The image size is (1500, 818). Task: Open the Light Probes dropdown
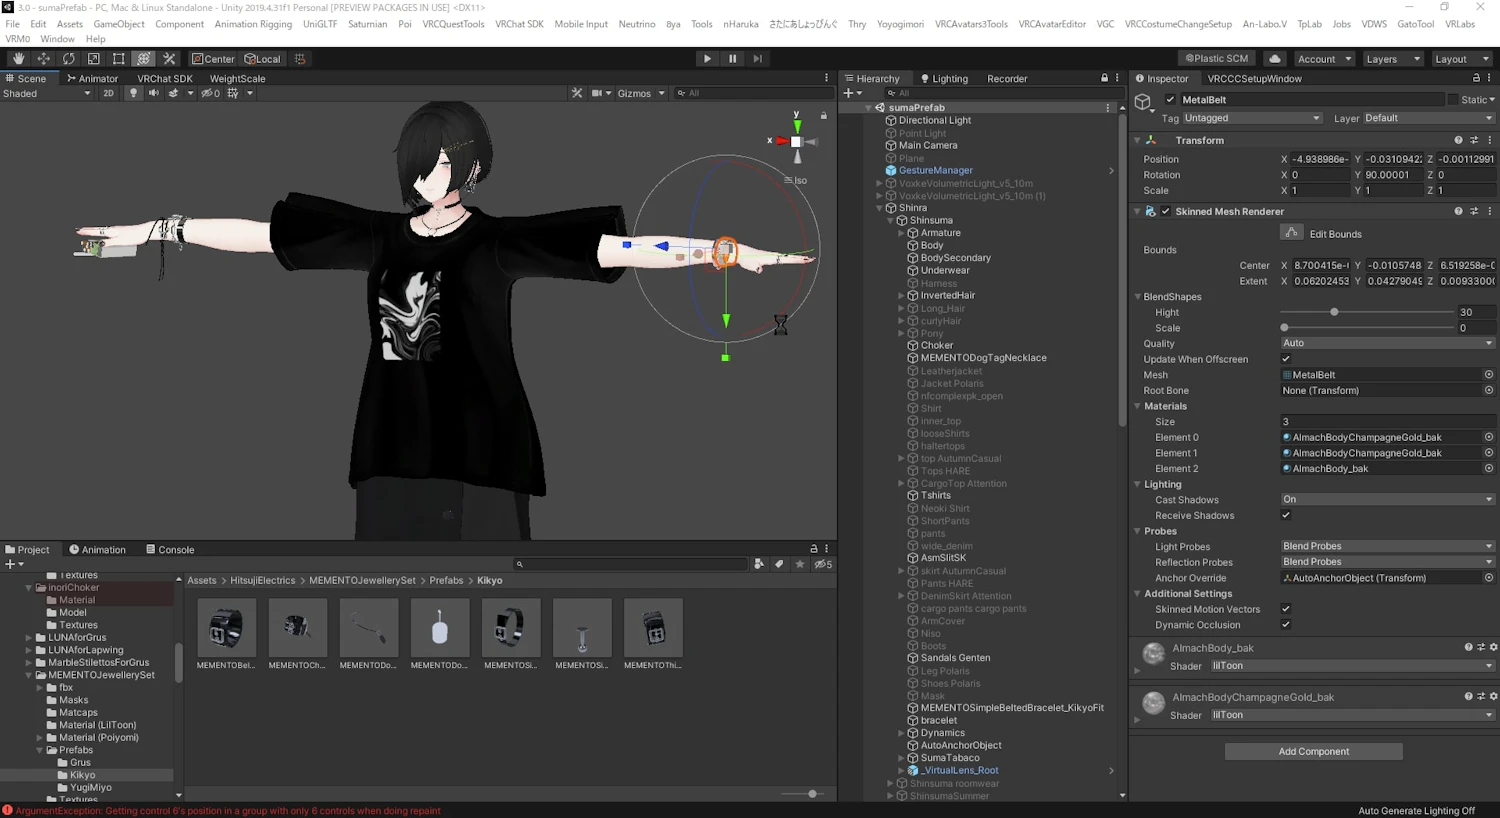coord(1388,546)
